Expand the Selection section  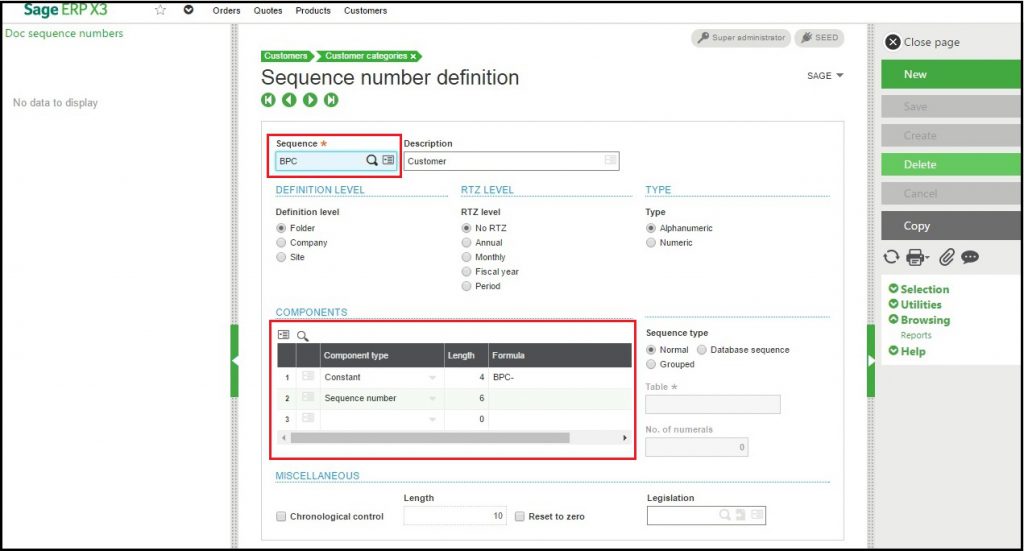click(x=924, y=289)
